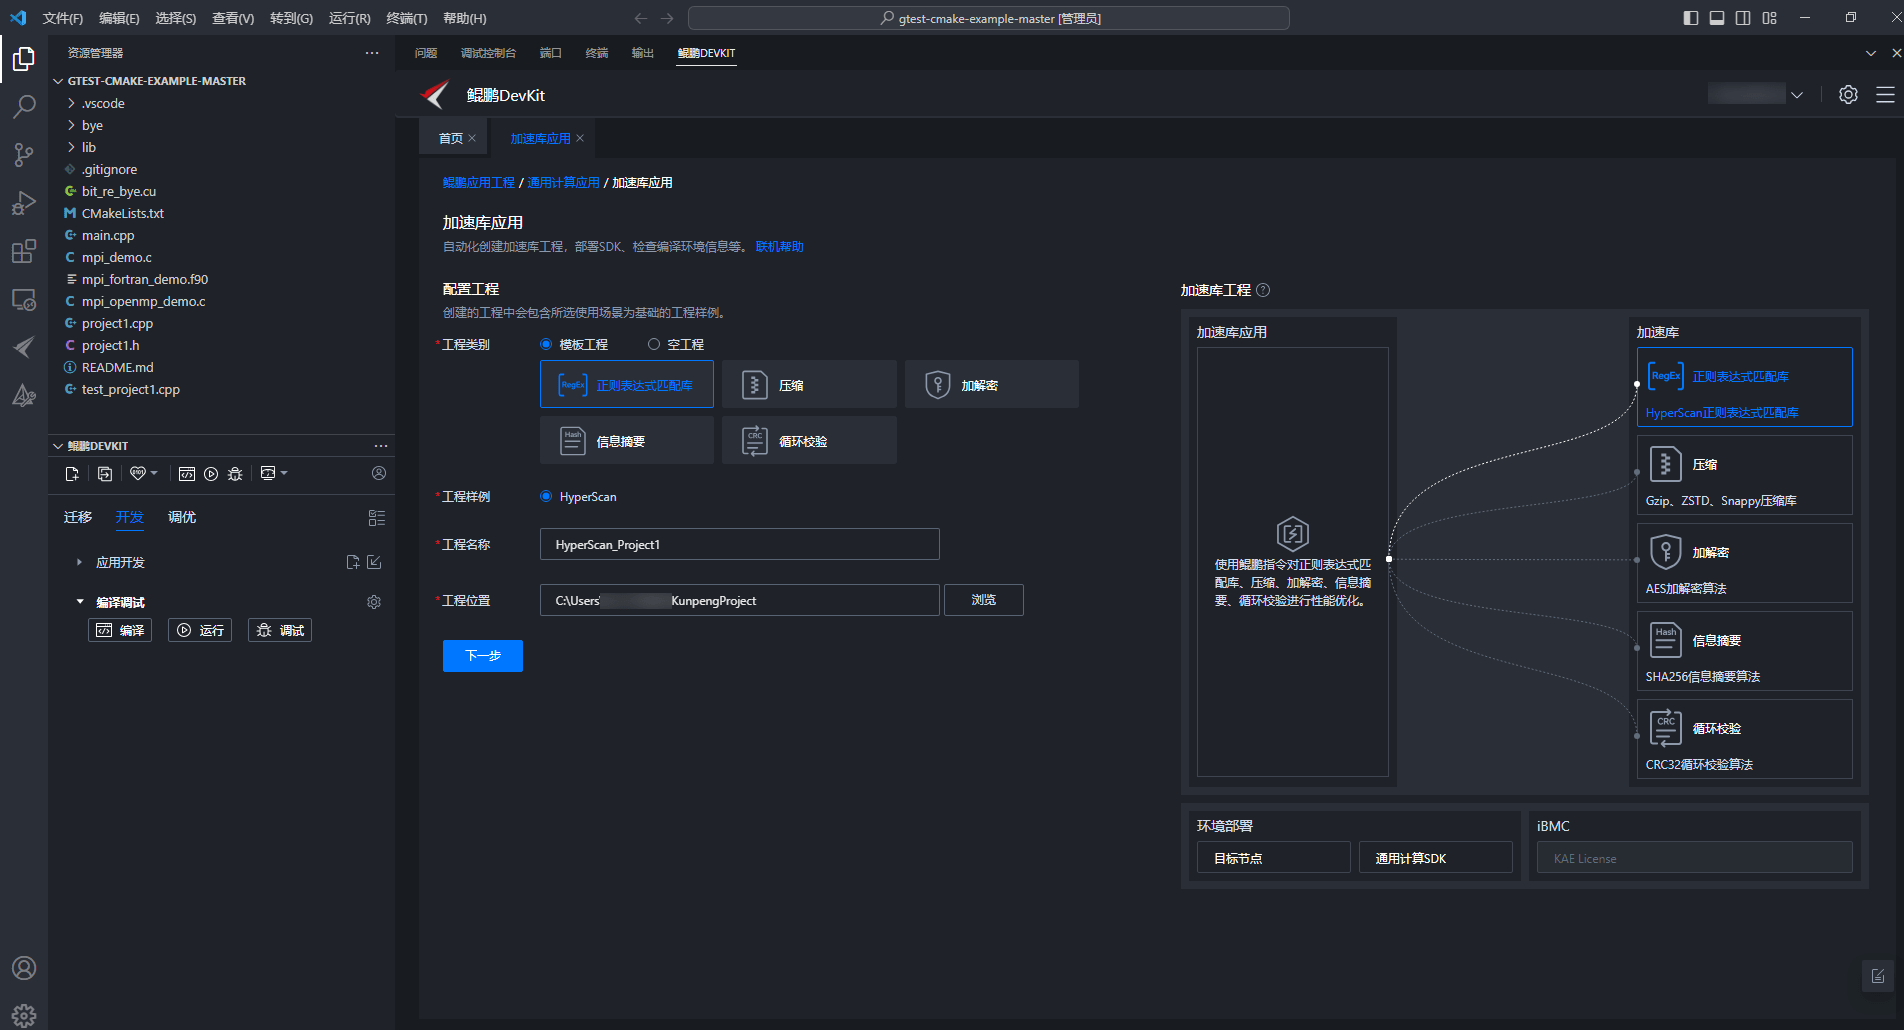Choose the 循环校验 option card
This screenshot has height=1030, width=1904.
click(809, 440)
